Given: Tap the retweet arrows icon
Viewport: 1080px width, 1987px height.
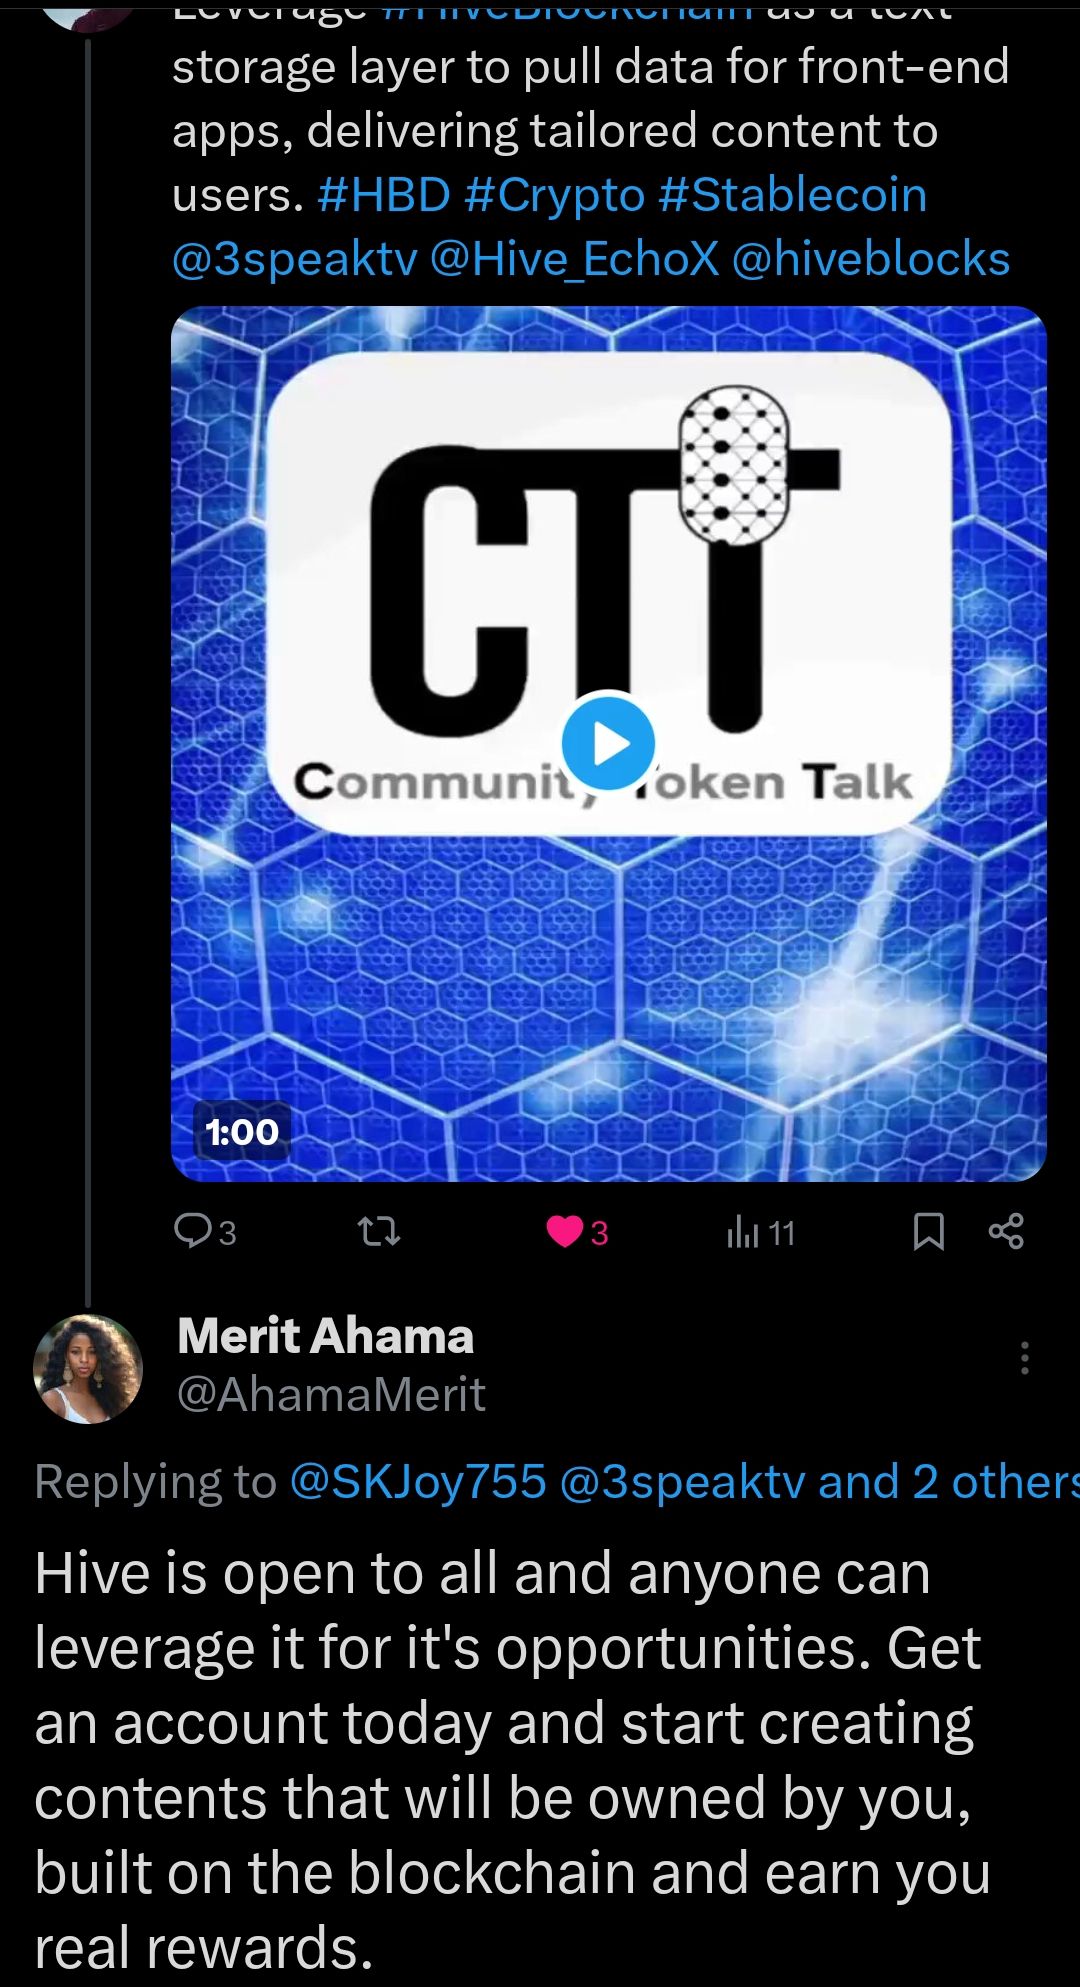Looking at the screenshot, I should pos(379,1231).
